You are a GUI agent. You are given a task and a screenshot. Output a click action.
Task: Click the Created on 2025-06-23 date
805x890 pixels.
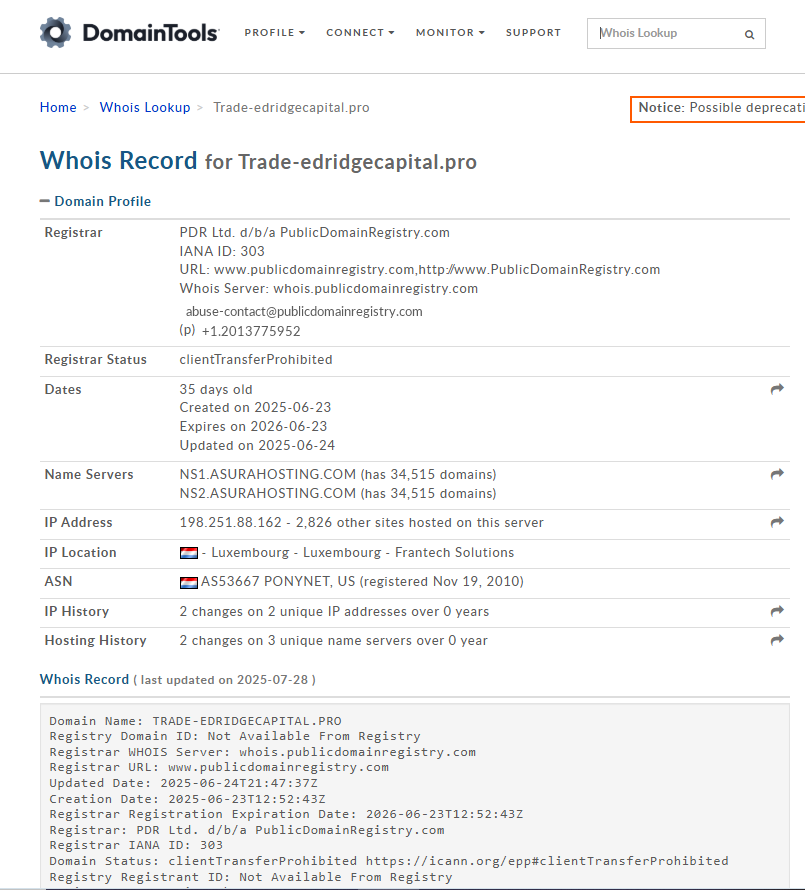click(x=255, y=408)
